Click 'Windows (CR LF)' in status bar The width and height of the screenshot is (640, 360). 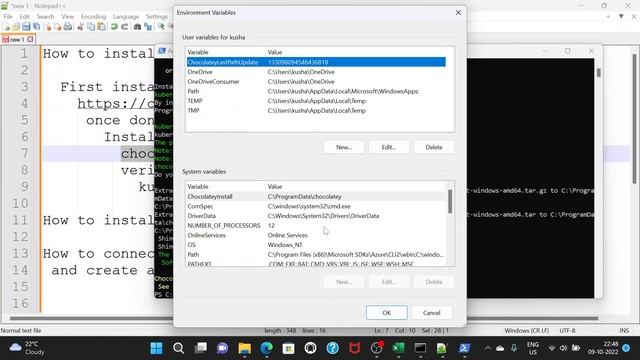tap(527, 331)
